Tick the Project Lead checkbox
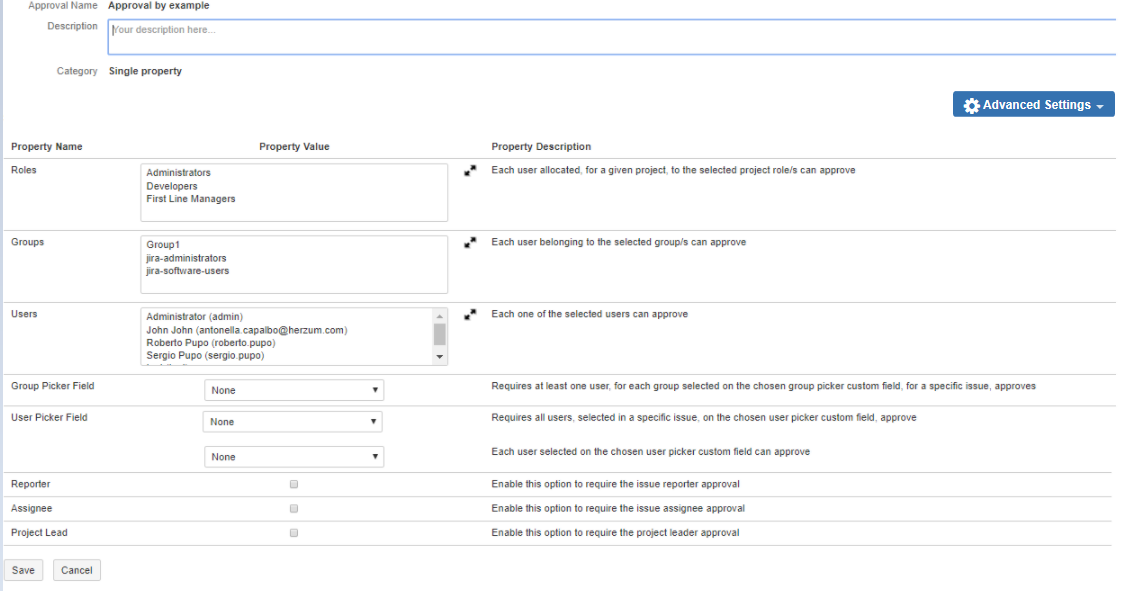 (294, 533)
